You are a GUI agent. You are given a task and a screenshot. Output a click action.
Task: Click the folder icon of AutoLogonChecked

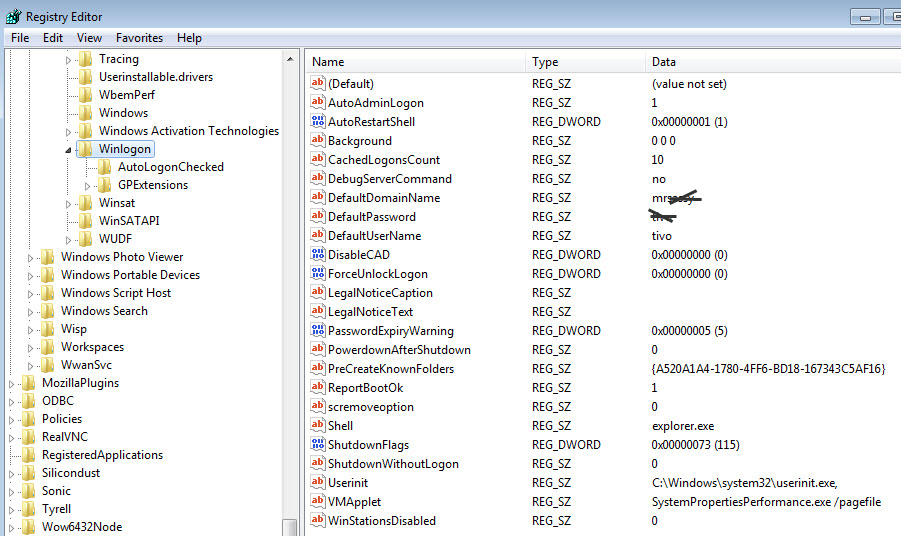105,167
